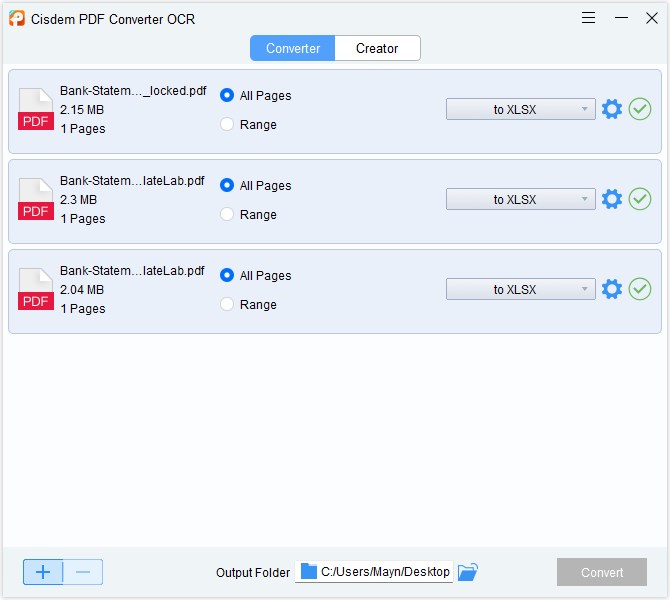Click PDF file icon of the 2.3 MB file
670x600 pixels.
click(x=36, y=199)
